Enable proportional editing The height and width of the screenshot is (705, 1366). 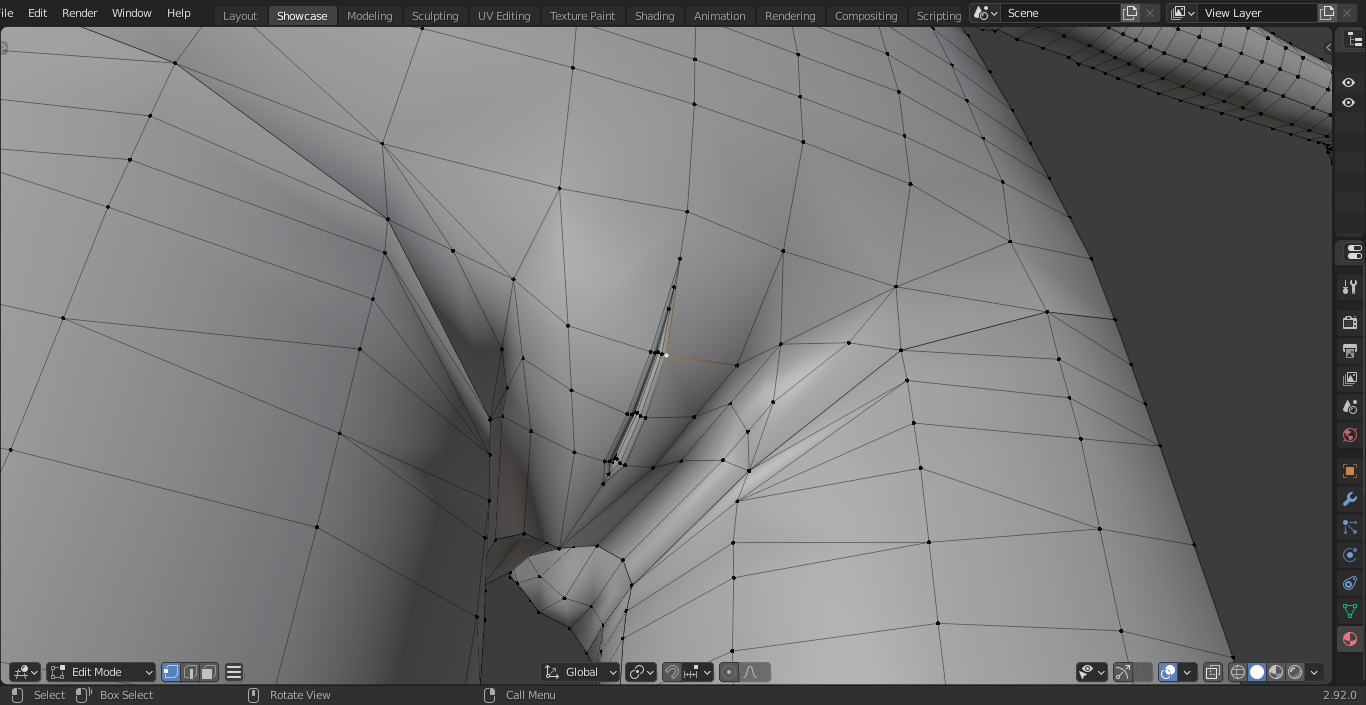click(x=729, y=672)
